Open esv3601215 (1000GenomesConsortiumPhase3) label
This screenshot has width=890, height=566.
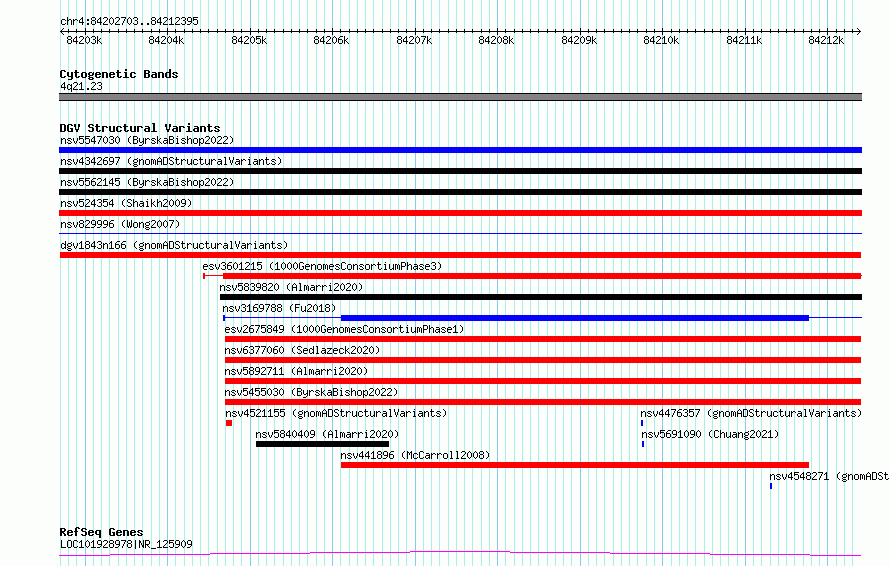322,266
